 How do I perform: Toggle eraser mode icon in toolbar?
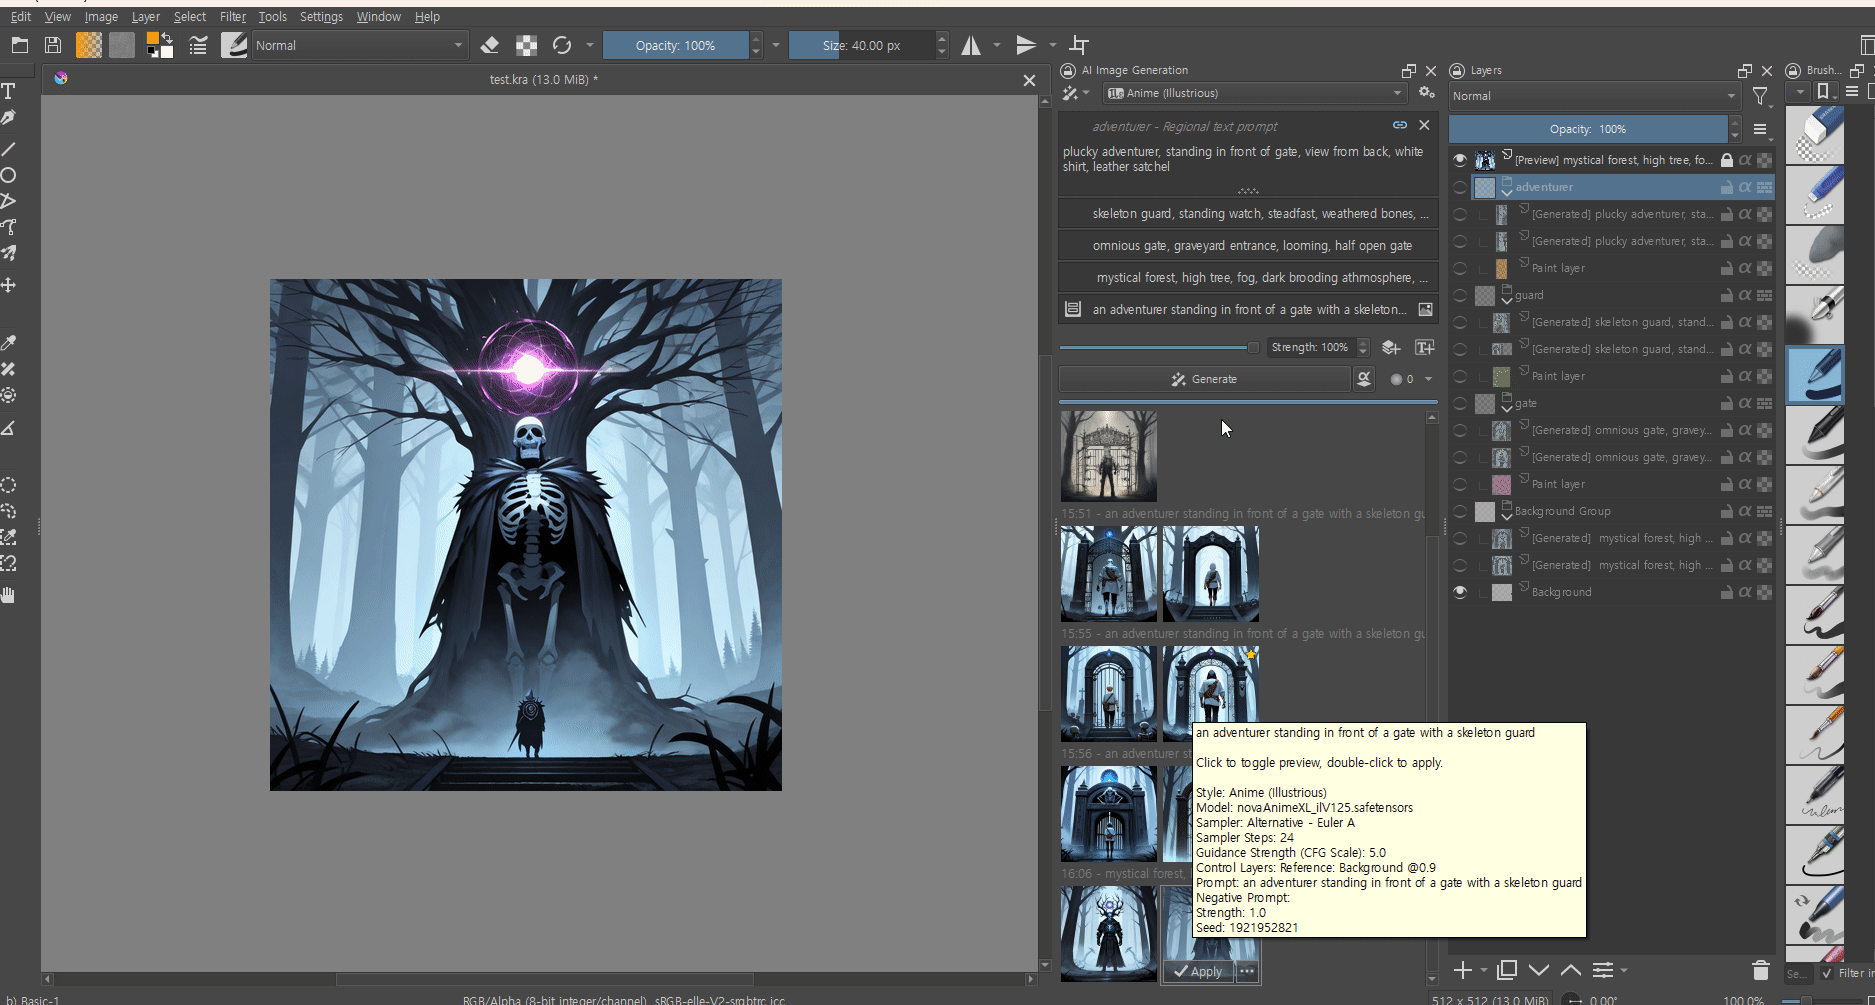[x=490, y=45]
